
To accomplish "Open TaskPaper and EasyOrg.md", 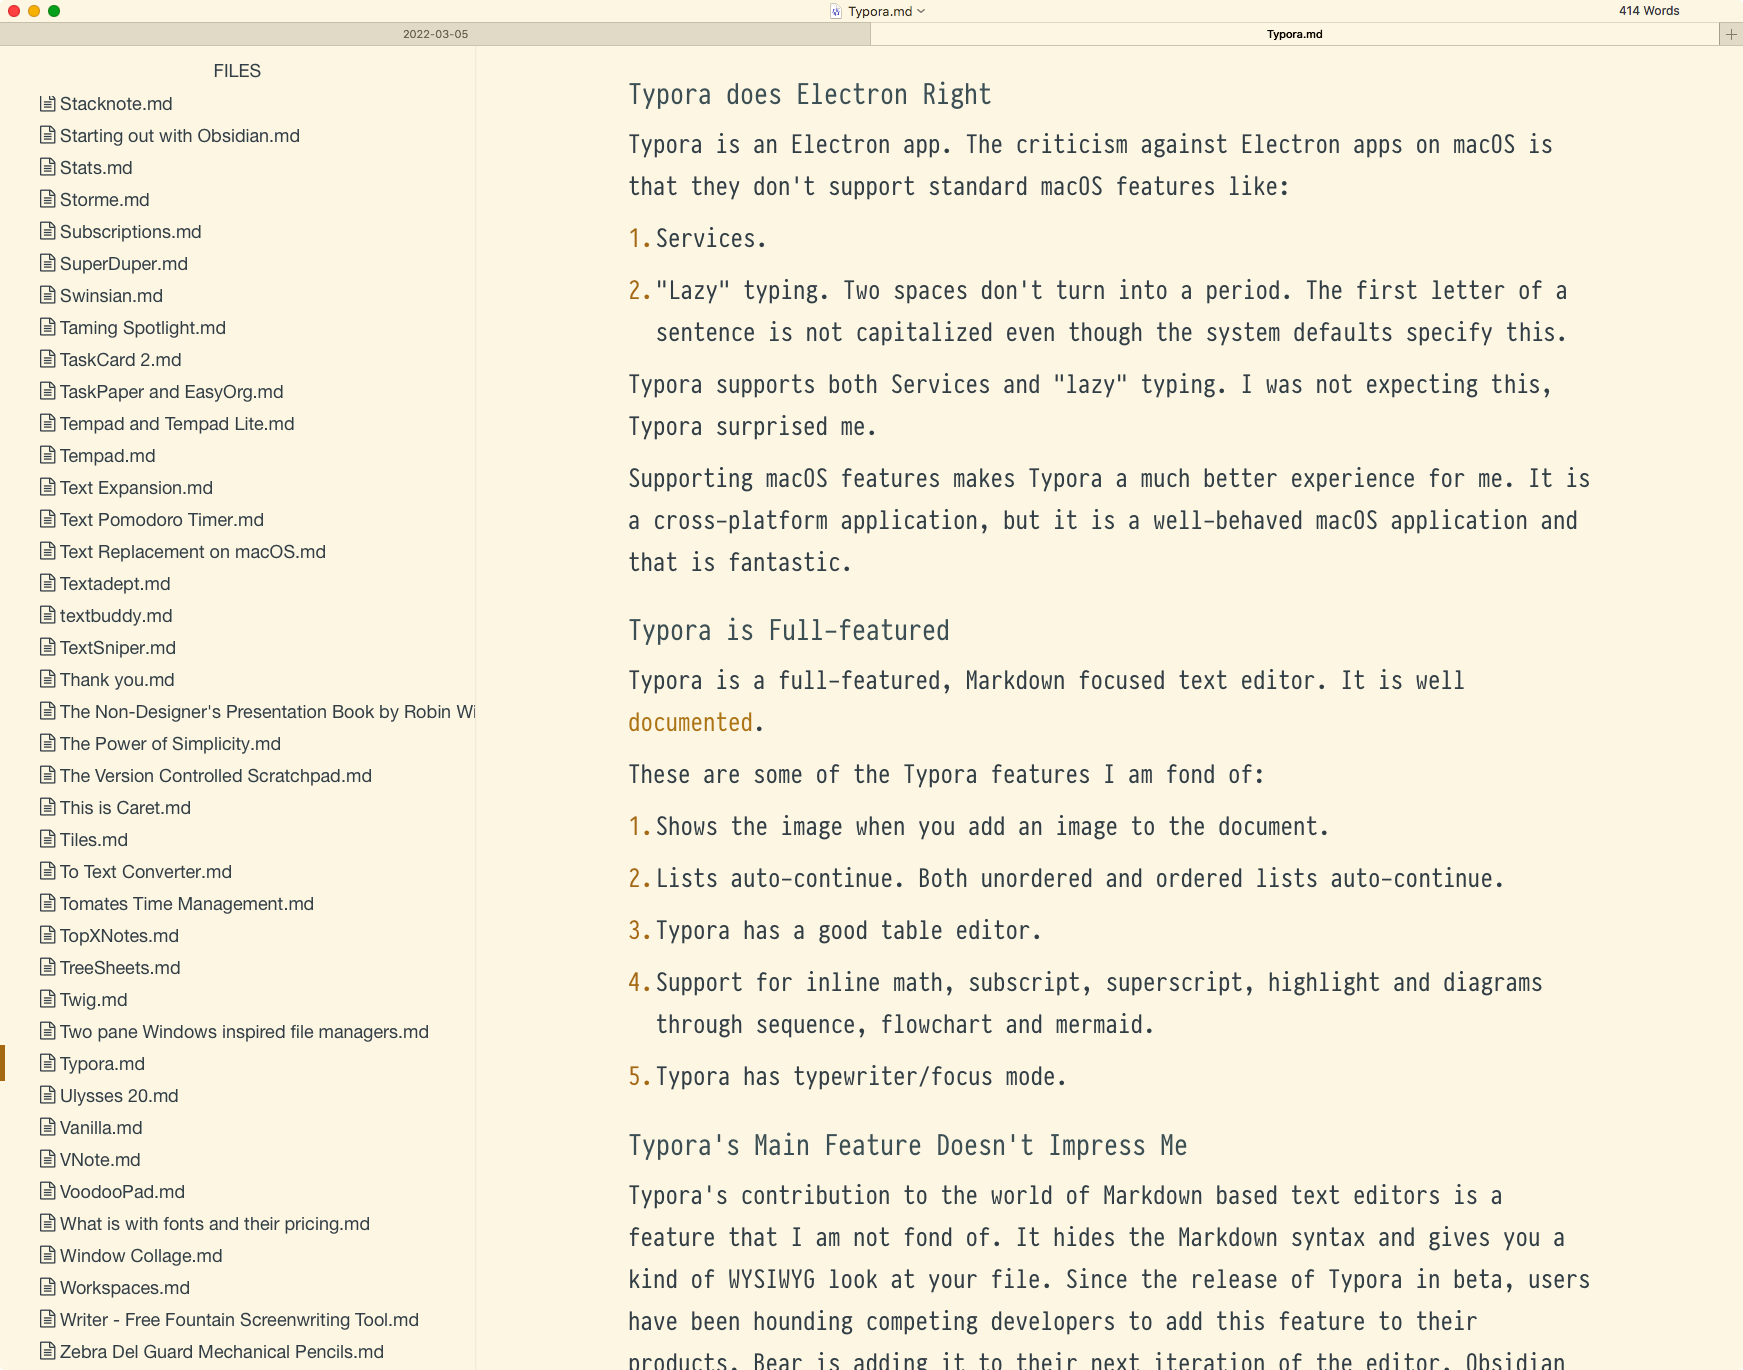I will tap(172, 391).
